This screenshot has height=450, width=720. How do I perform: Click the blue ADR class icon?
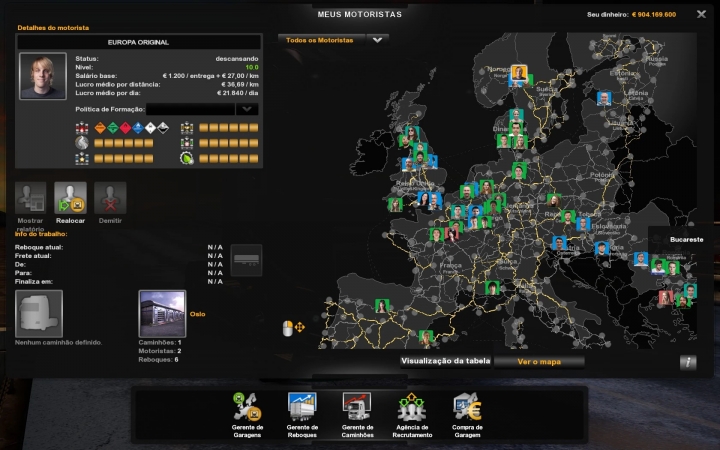[138, 128]
